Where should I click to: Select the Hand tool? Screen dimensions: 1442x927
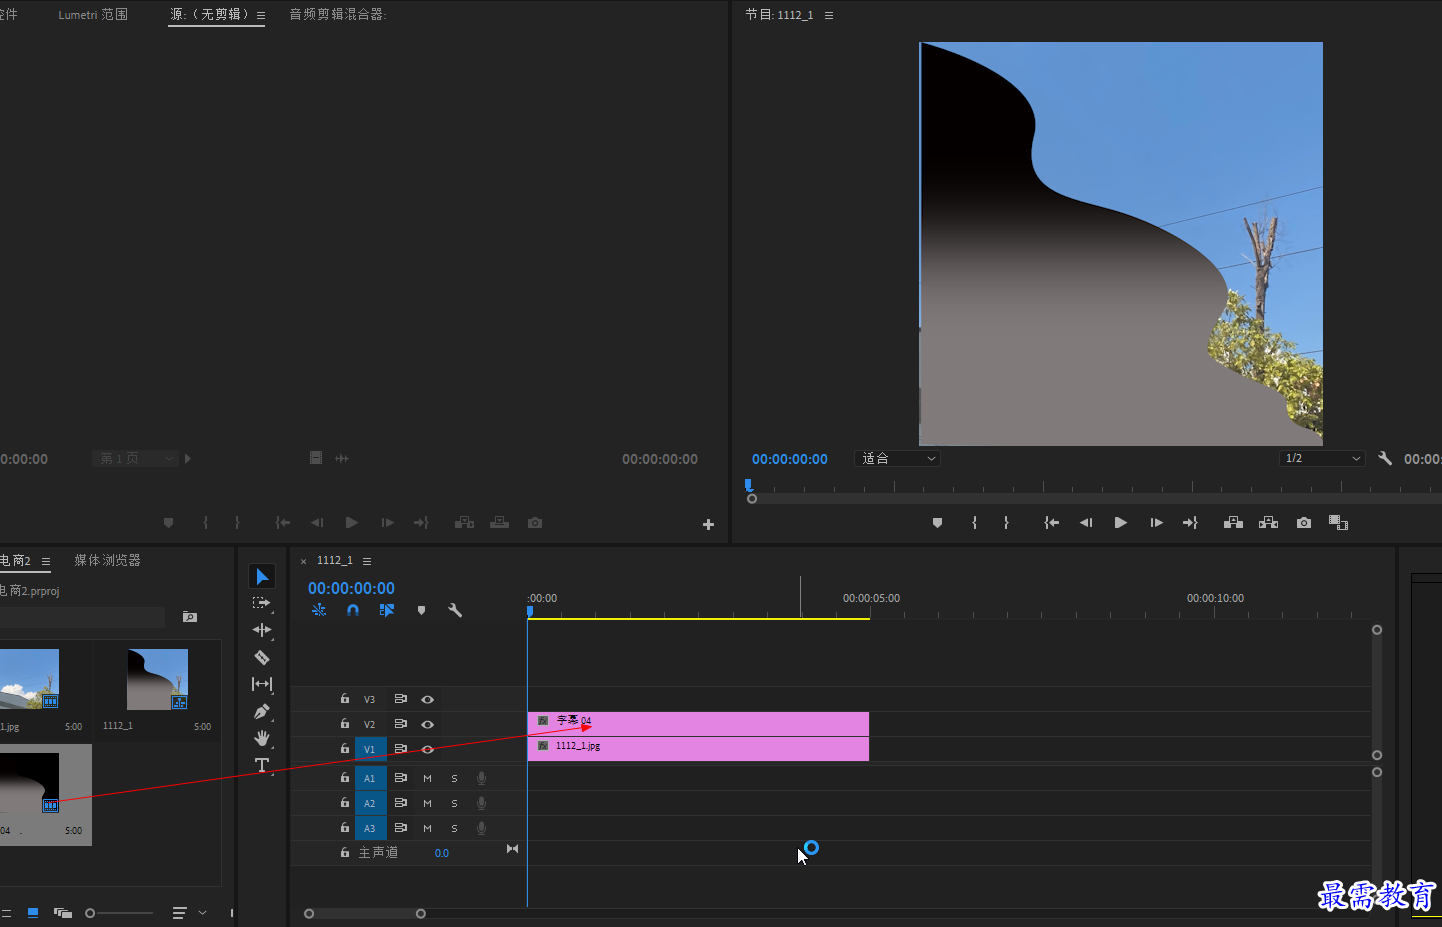[262, 738]
